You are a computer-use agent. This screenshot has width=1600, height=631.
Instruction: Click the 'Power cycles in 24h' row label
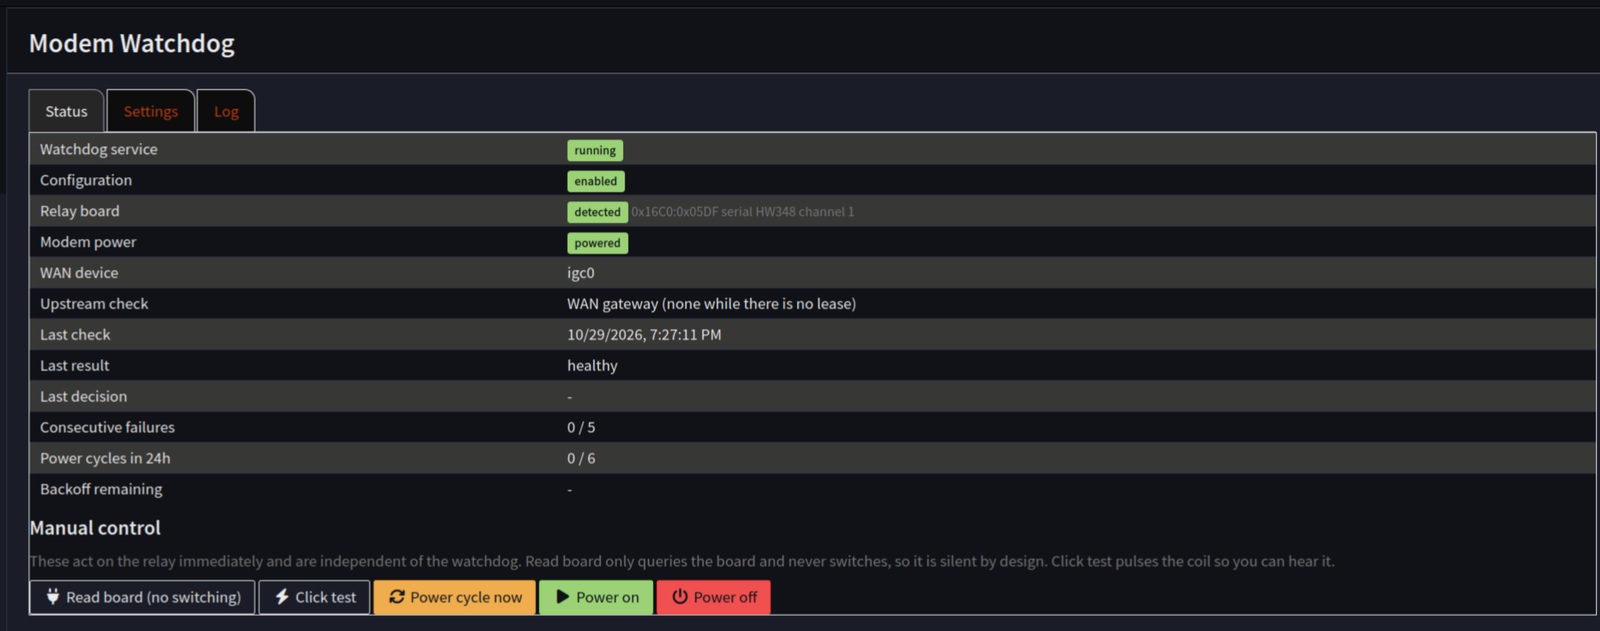[105, 458]
